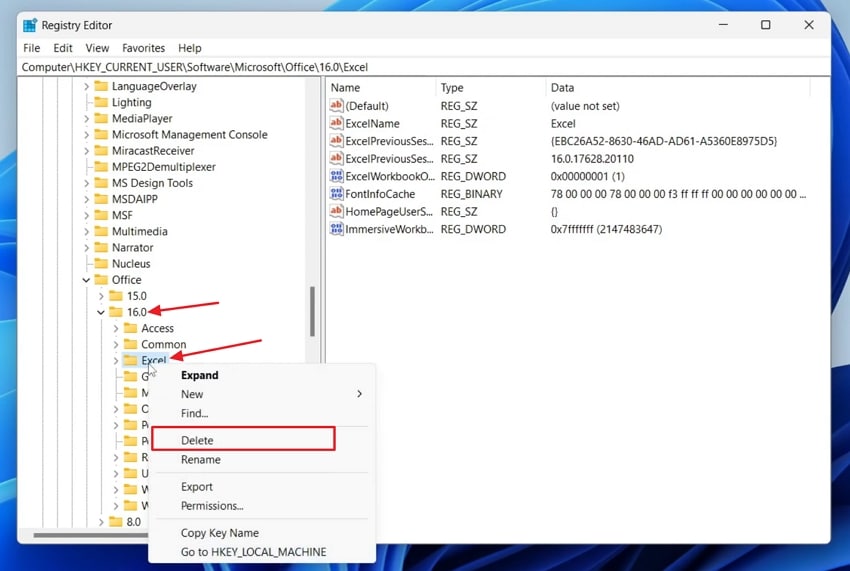Click the 0x7fffffff (2147483647) data value
The image size is (850, 571).
[x=606, y=229]
